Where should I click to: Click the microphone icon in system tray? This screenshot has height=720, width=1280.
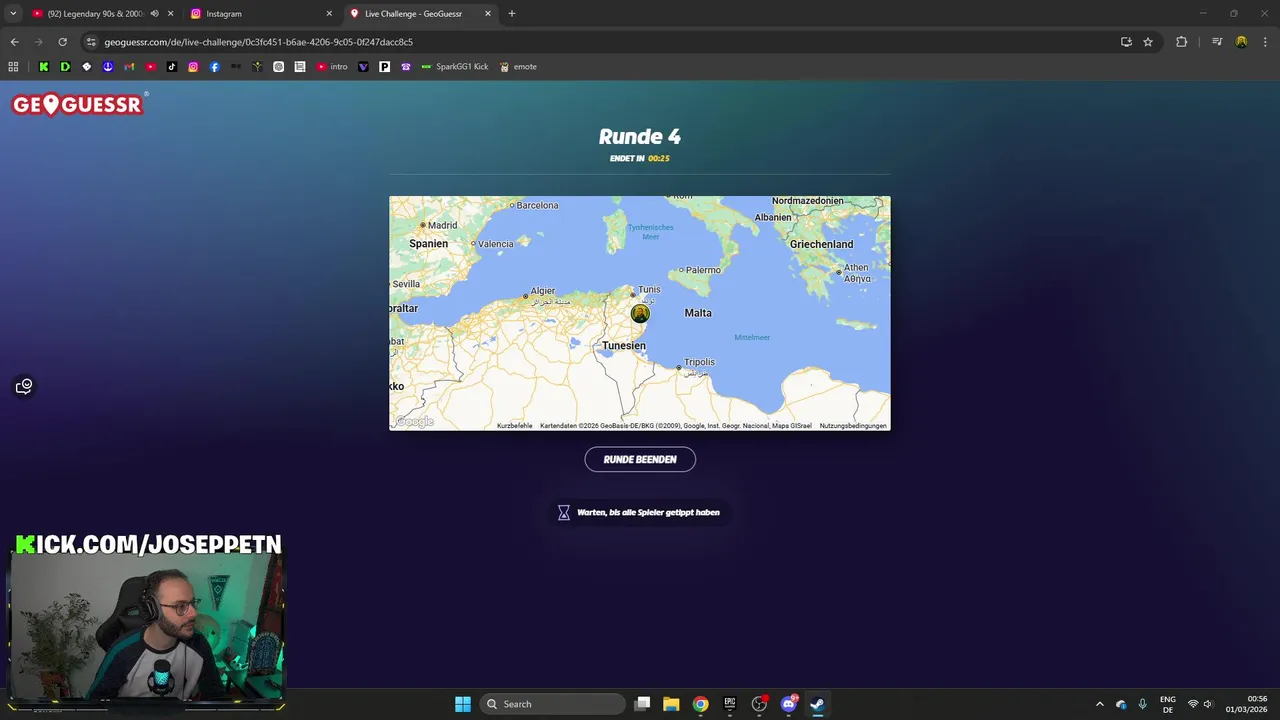pyautogui.click(x=1143, y=704)
